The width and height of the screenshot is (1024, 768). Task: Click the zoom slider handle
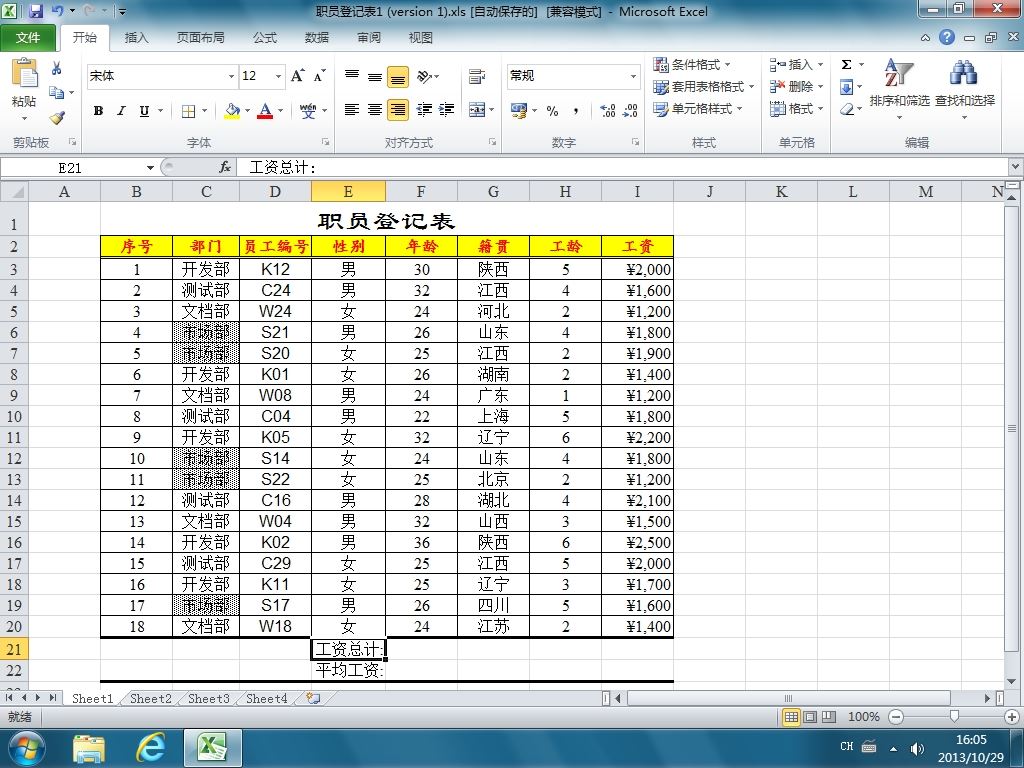click(x=954, y=717)
